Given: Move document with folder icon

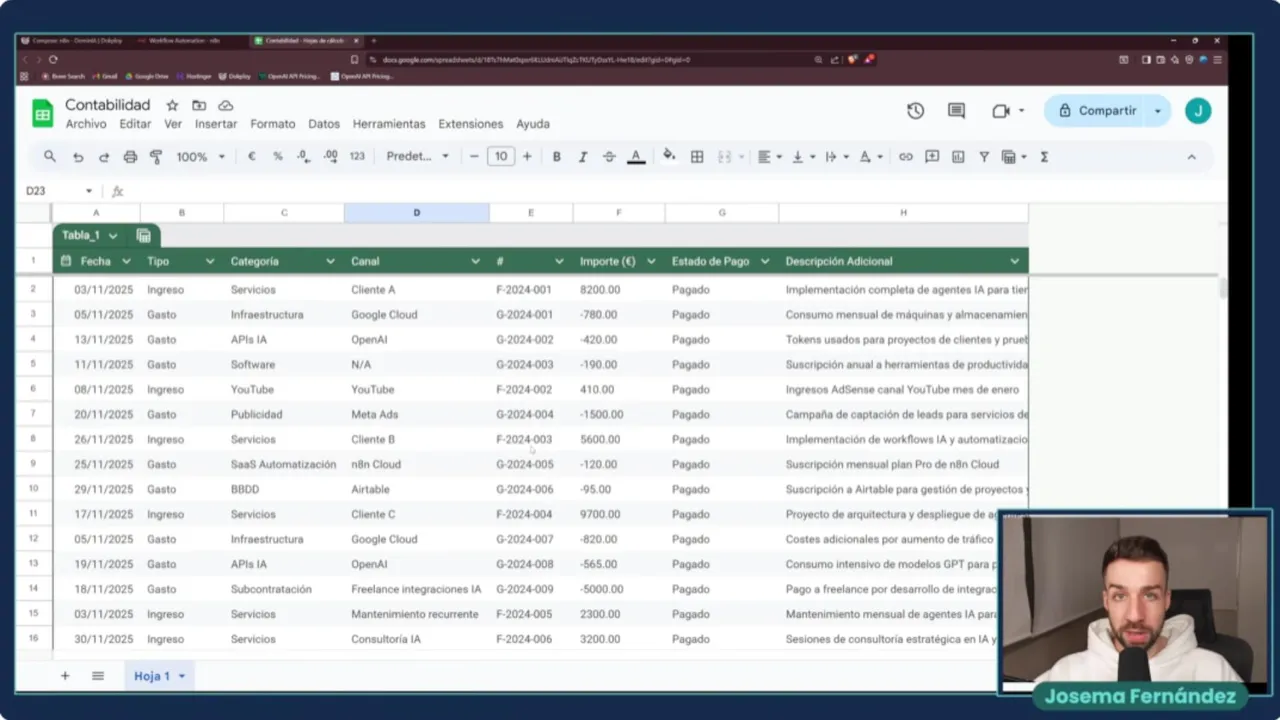Looking at the screenshot, I should (199, 106).
